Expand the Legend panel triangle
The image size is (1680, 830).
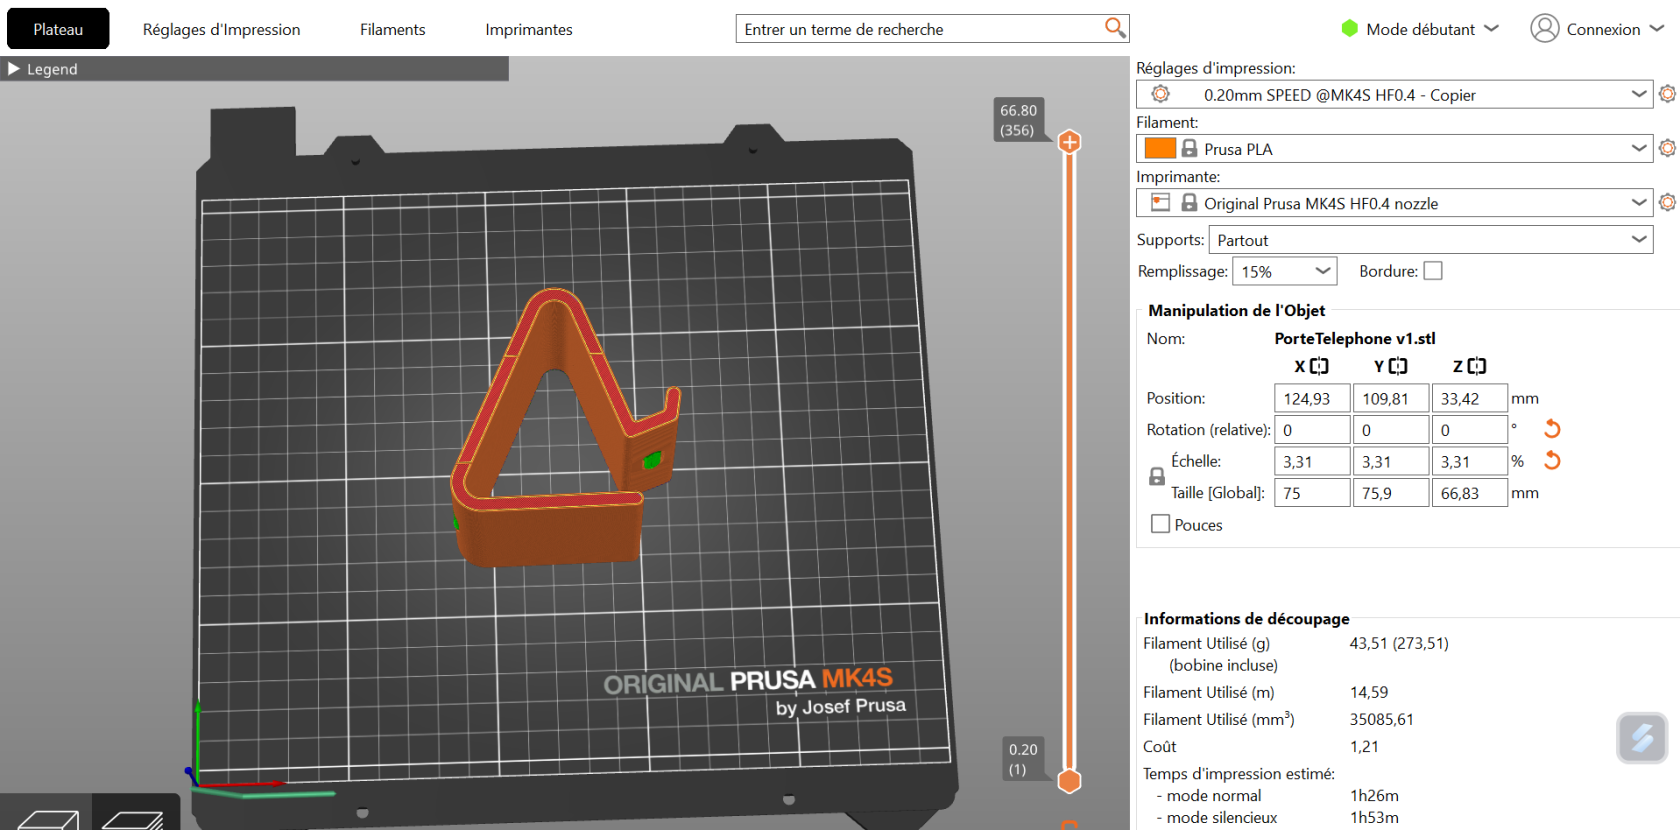[14, 69]
